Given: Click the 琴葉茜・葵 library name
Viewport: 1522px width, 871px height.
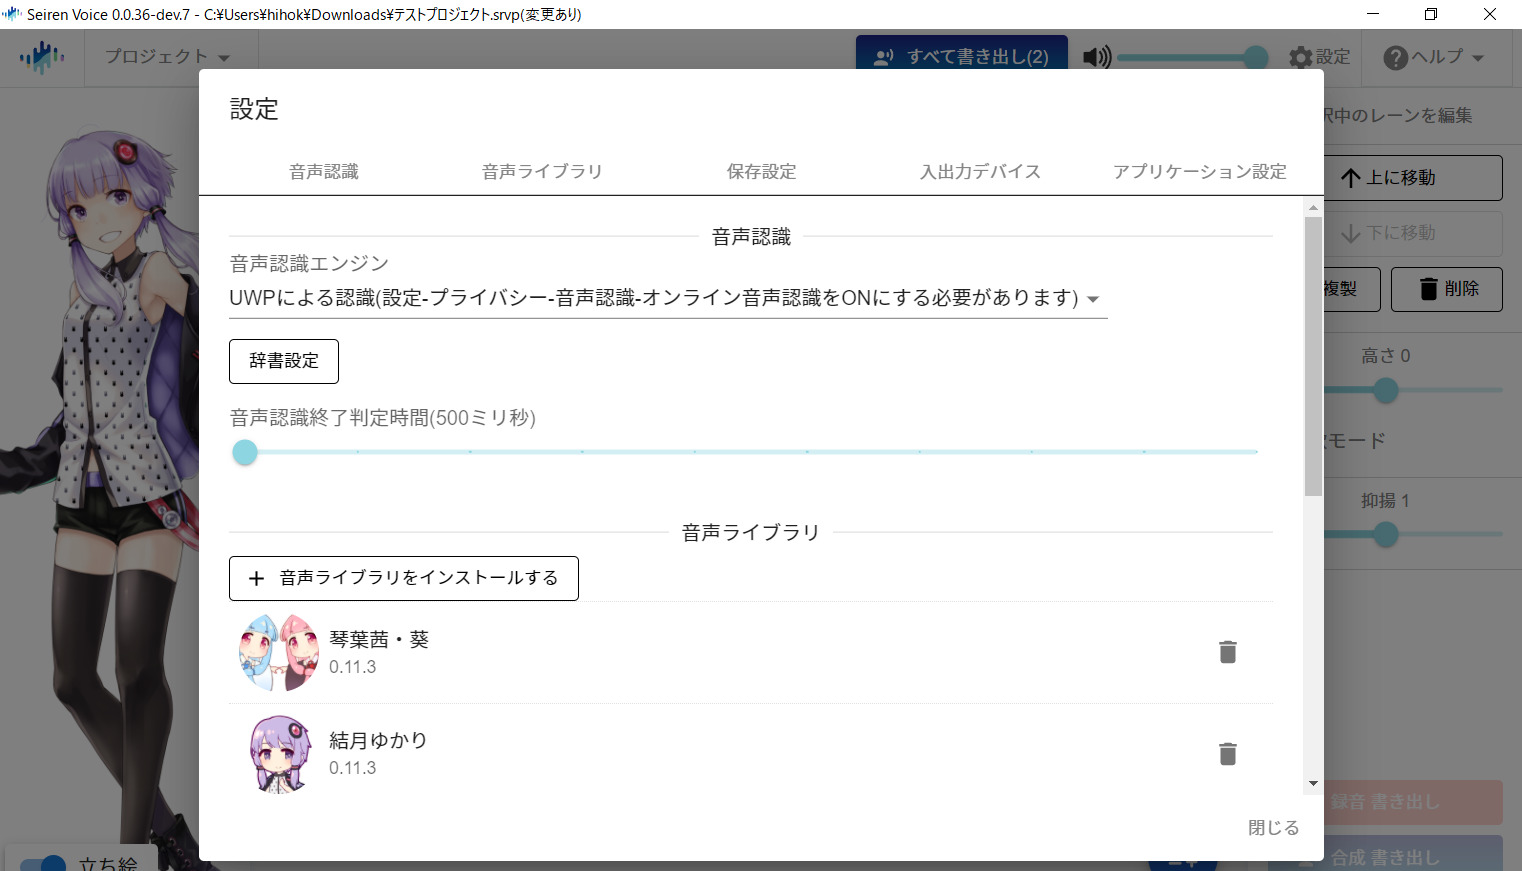Looking at the screenshot, I should [x=379, y=640].
